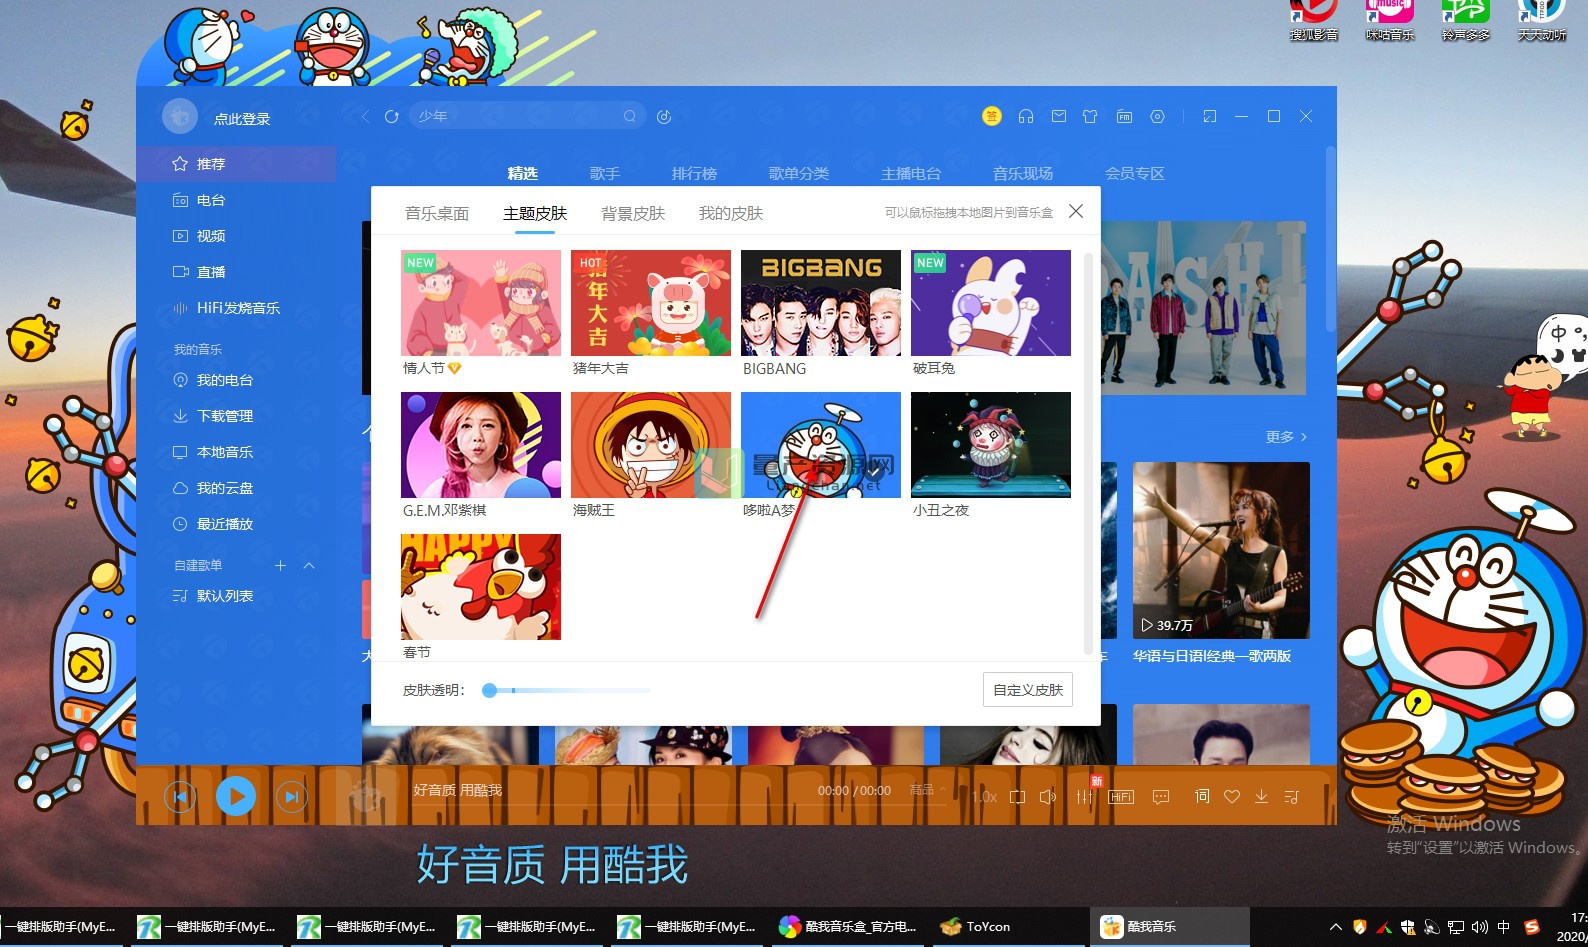1588x947 pixels.
Task: Choose the BIGBANG skin thumbnail
Action: click(x=821, y=303)
